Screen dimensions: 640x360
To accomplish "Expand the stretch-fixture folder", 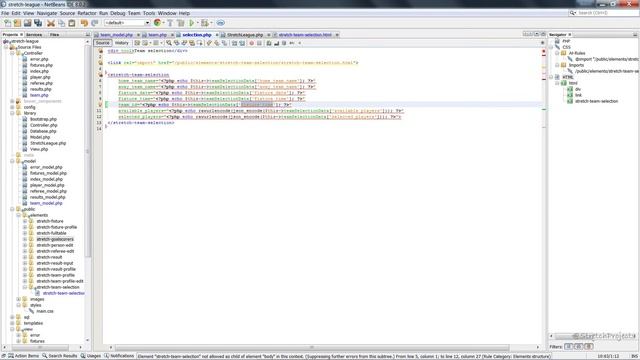I will click(25, 221).
